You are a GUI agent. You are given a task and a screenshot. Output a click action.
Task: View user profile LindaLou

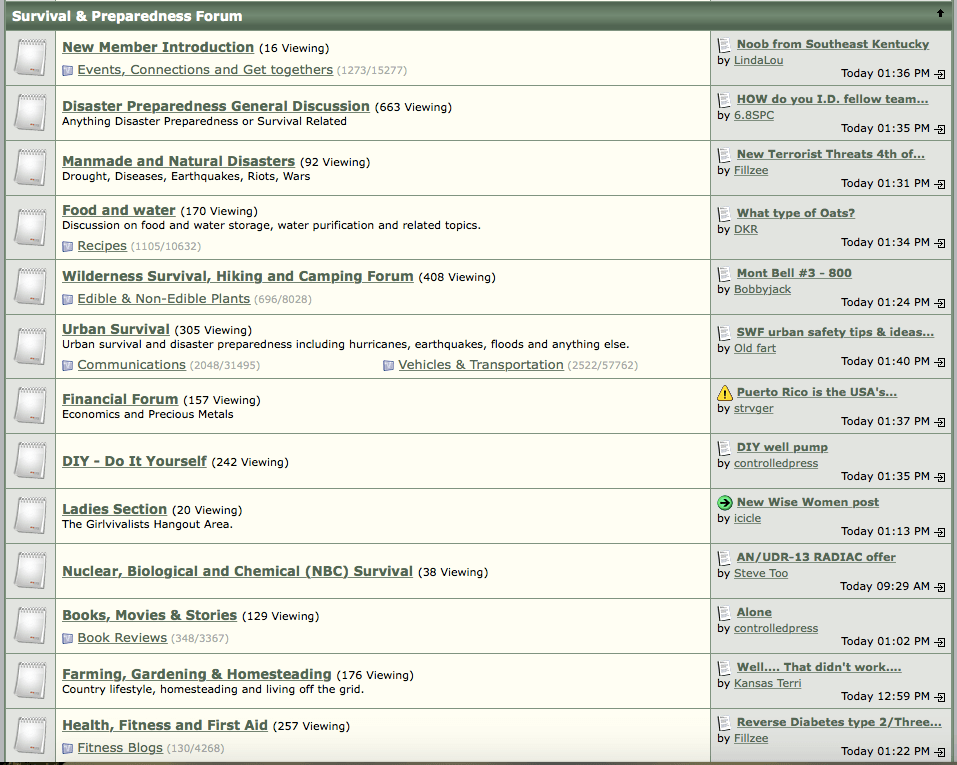point(759,60)
